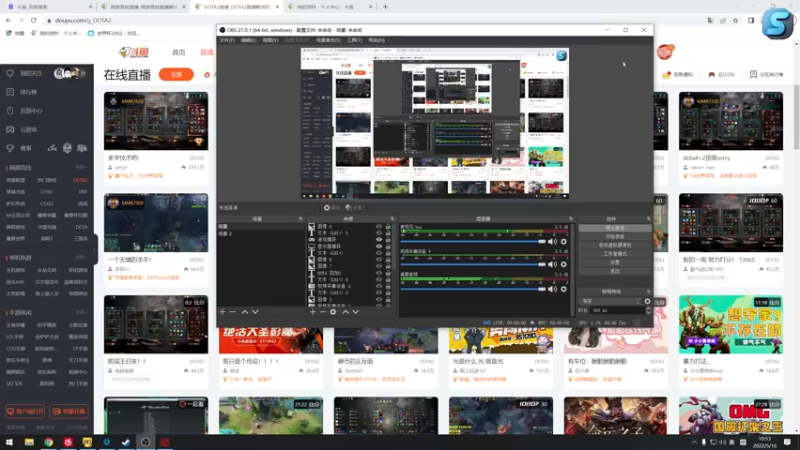Show hidden icons in system tray
Image resolution: width=800 pixels, height=450 pixels.
coord(694,442)
